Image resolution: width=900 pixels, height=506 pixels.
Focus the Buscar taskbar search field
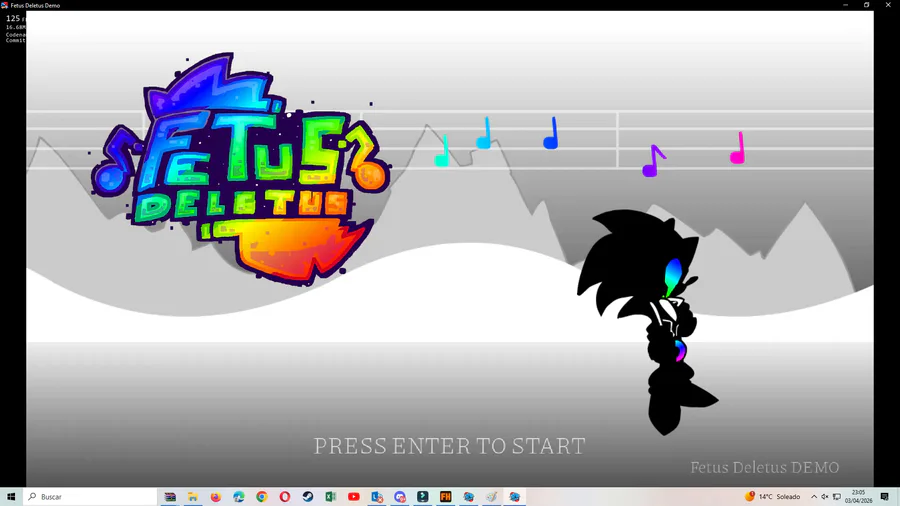coord(90,497)
